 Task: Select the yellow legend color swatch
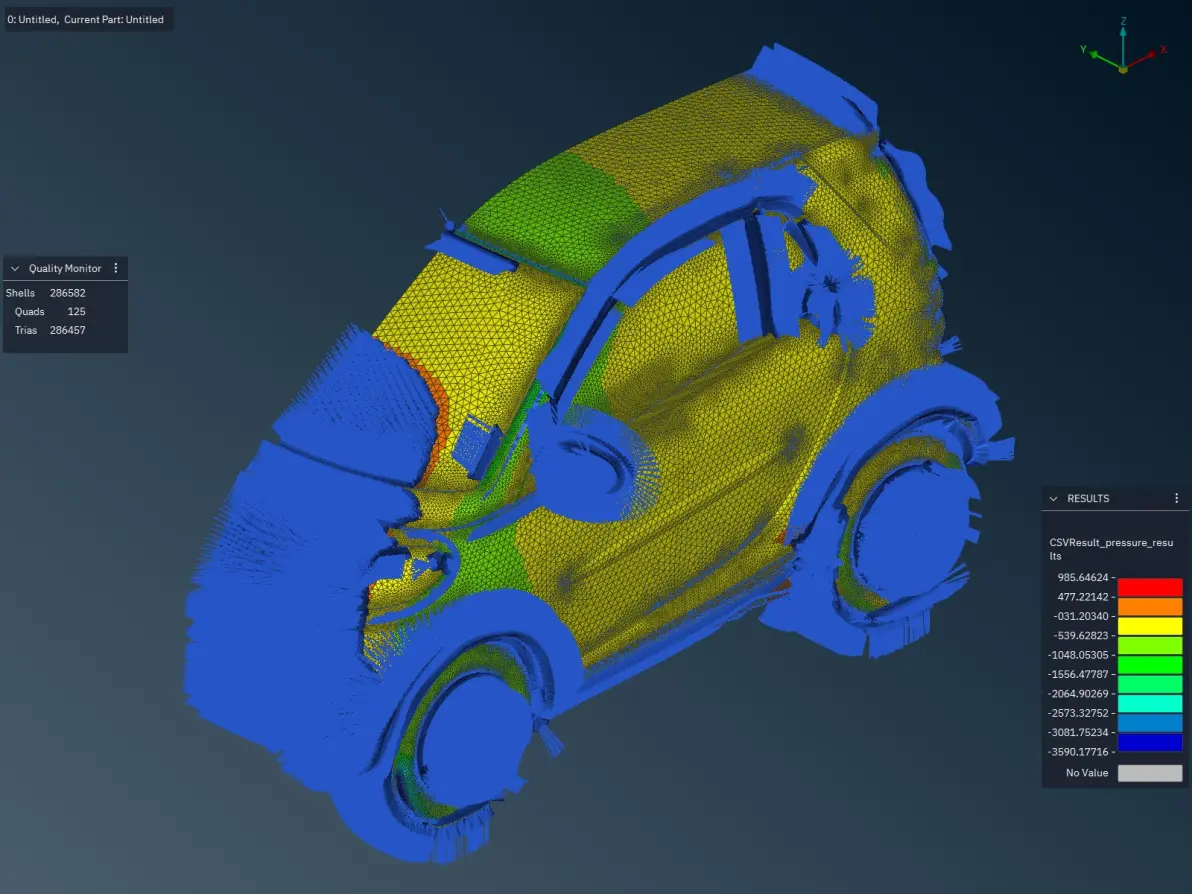1149,626
